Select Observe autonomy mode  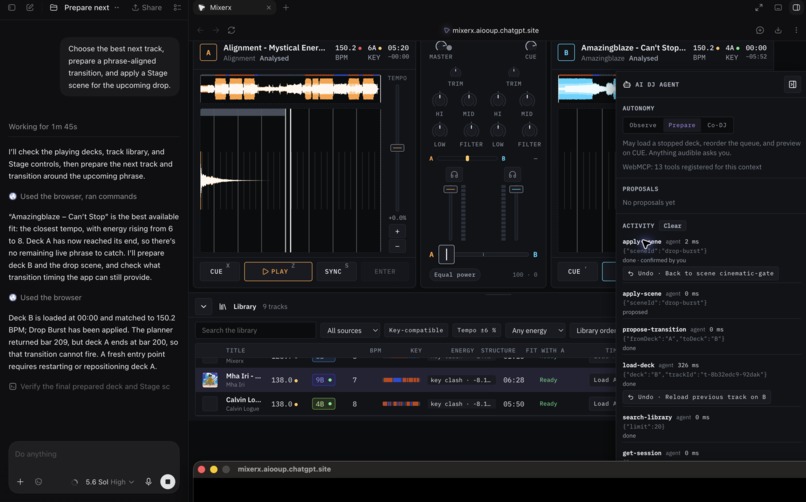point(643,125)
